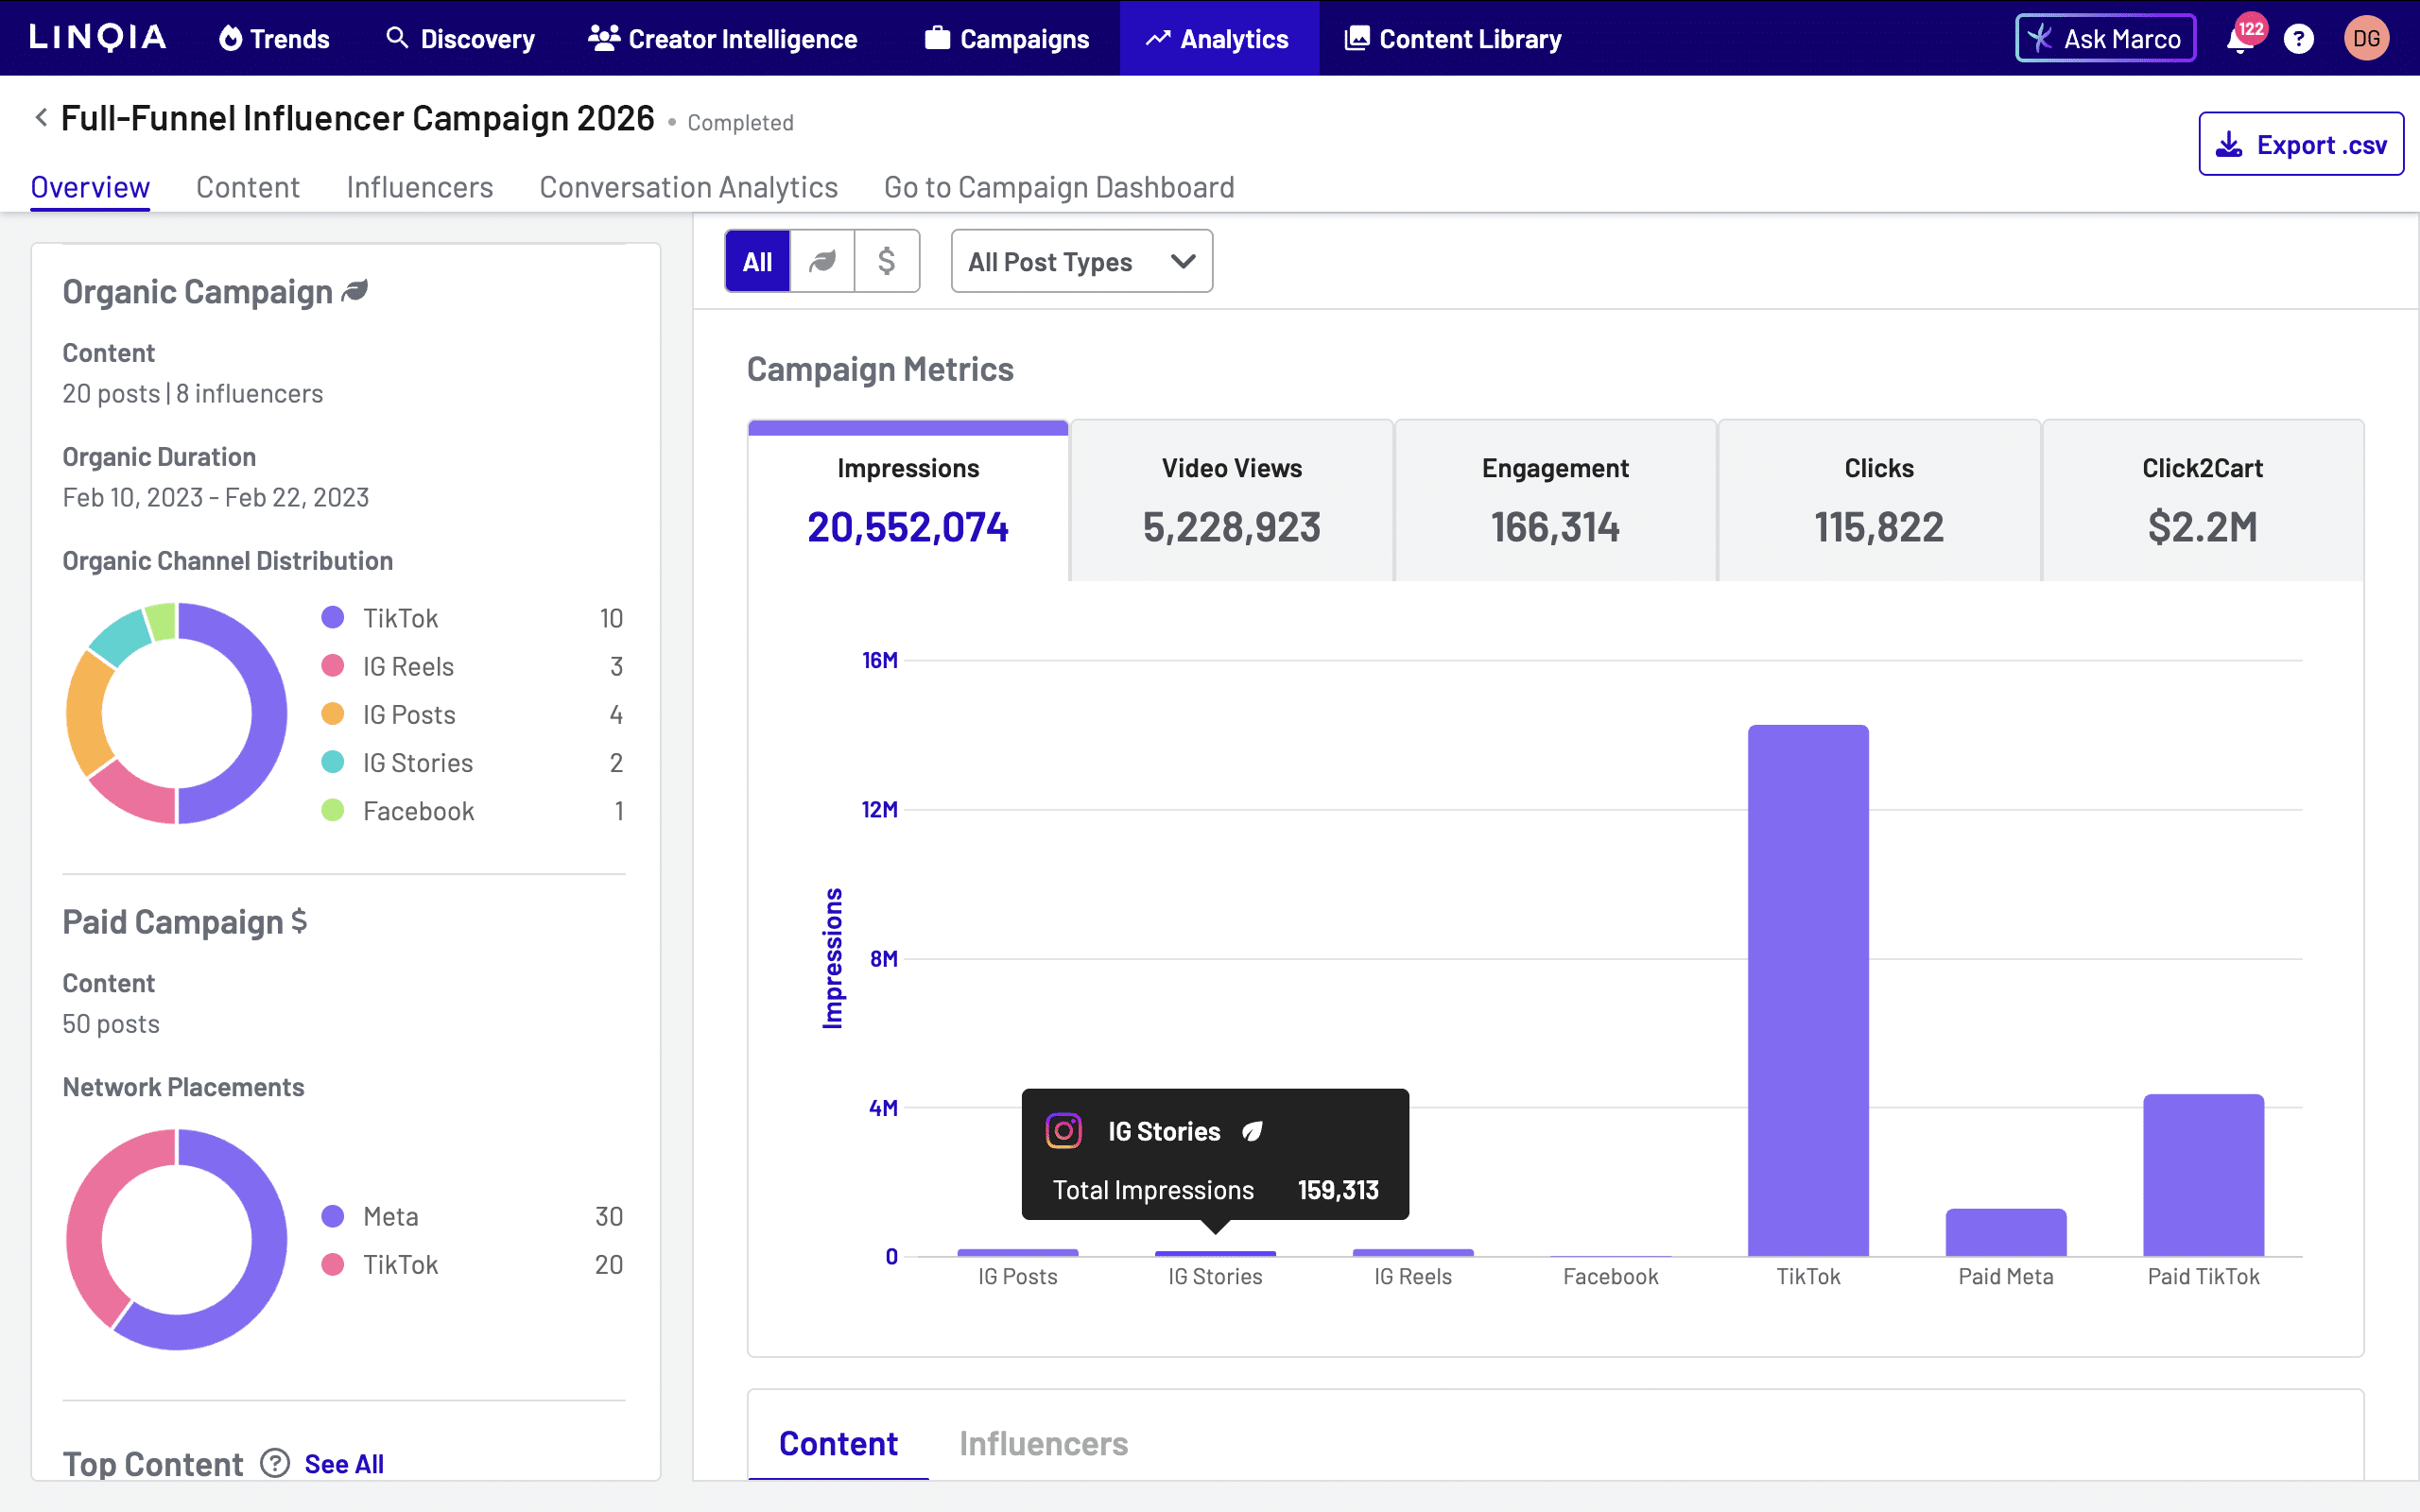
Task: Filter by organic leaf icon toggle
Action: [822, 261]
